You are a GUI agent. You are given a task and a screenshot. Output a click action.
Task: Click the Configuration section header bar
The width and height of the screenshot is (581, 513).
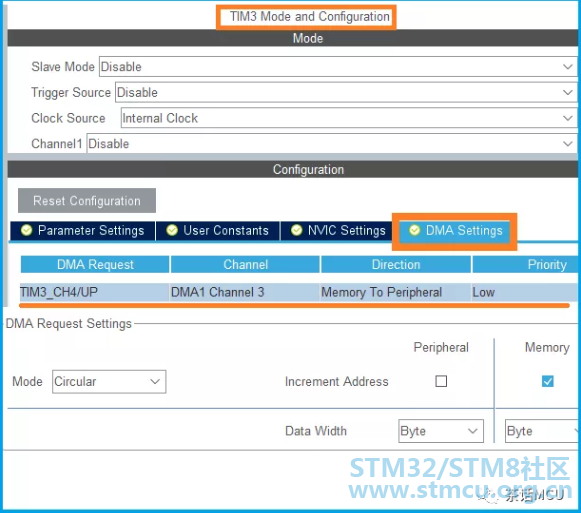[293, 169]
